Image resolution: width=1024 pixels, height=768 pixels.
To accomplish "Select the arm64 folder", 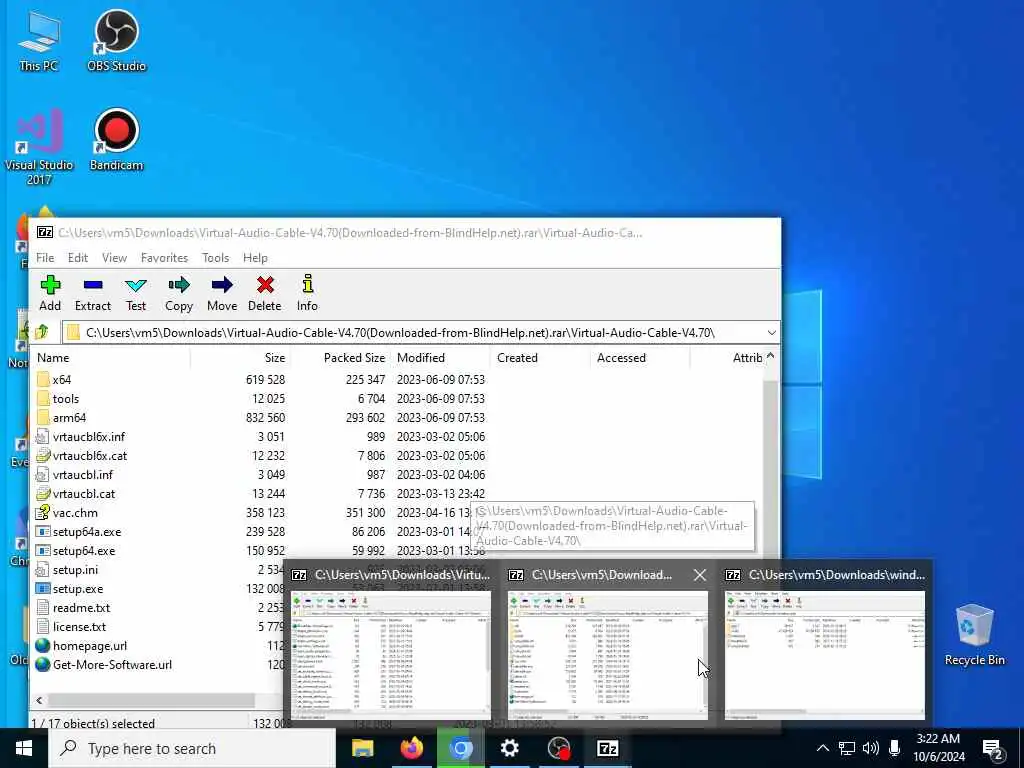I will (x=69, y=417).
